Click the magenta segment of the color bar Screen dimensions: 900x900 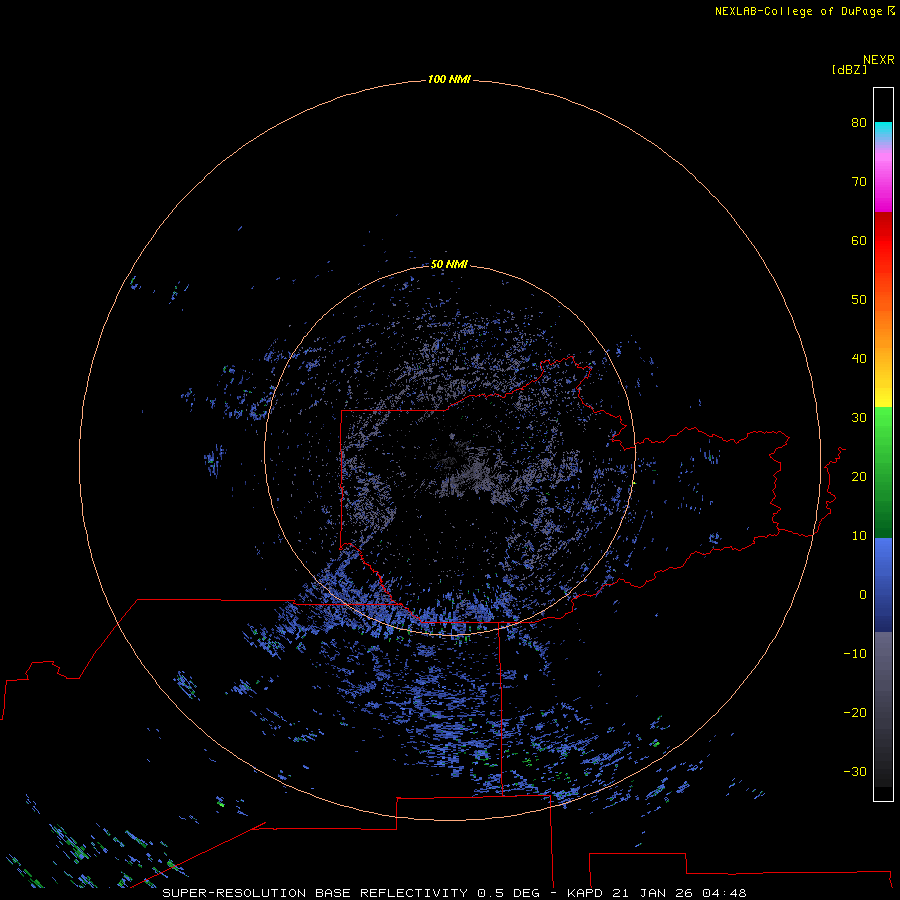[x=883, y=184]
